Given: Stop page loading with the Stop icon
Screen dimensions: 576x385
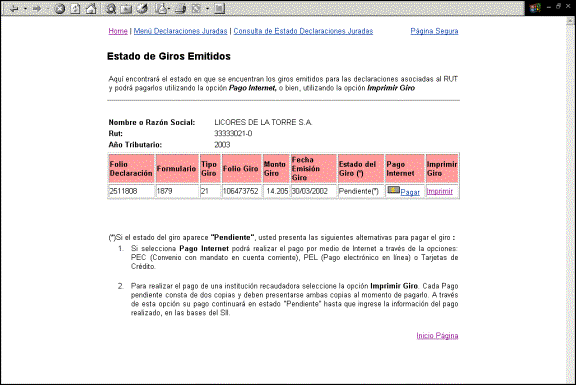Looking at the screenshot, I should pos(60,9).
